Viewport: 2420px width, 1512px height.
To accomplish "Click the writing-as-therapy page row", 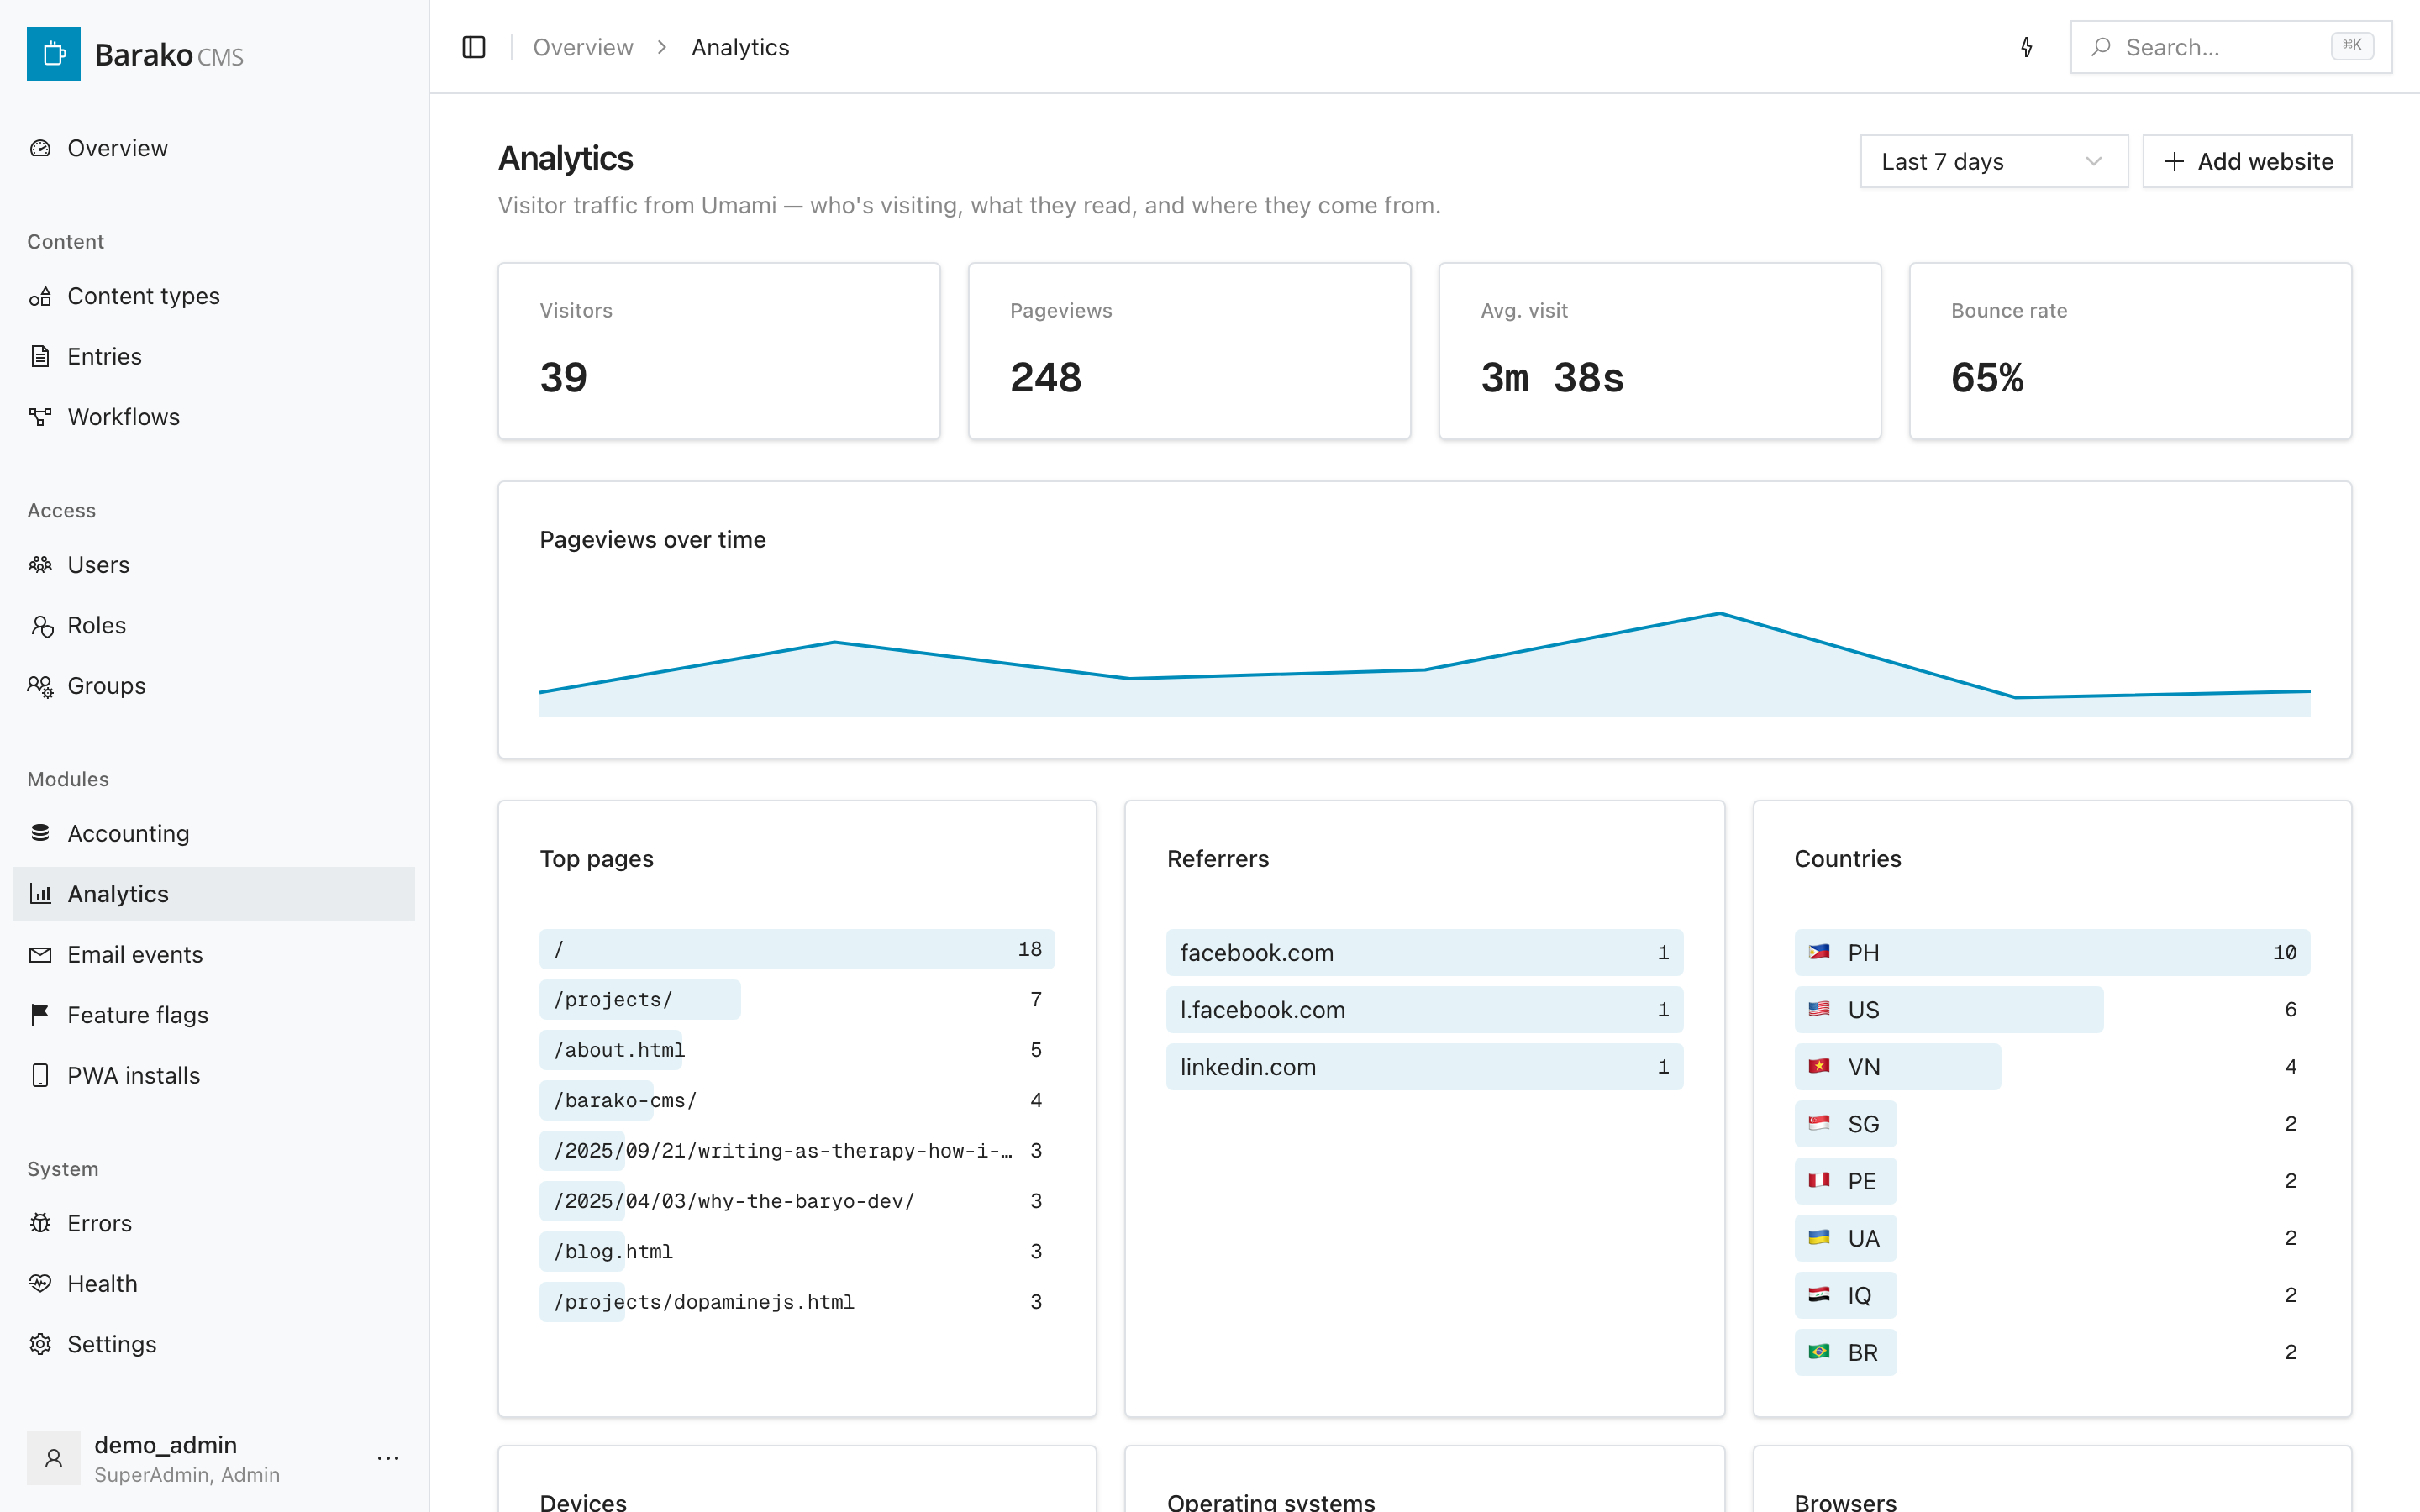I will coord(797,1151).
